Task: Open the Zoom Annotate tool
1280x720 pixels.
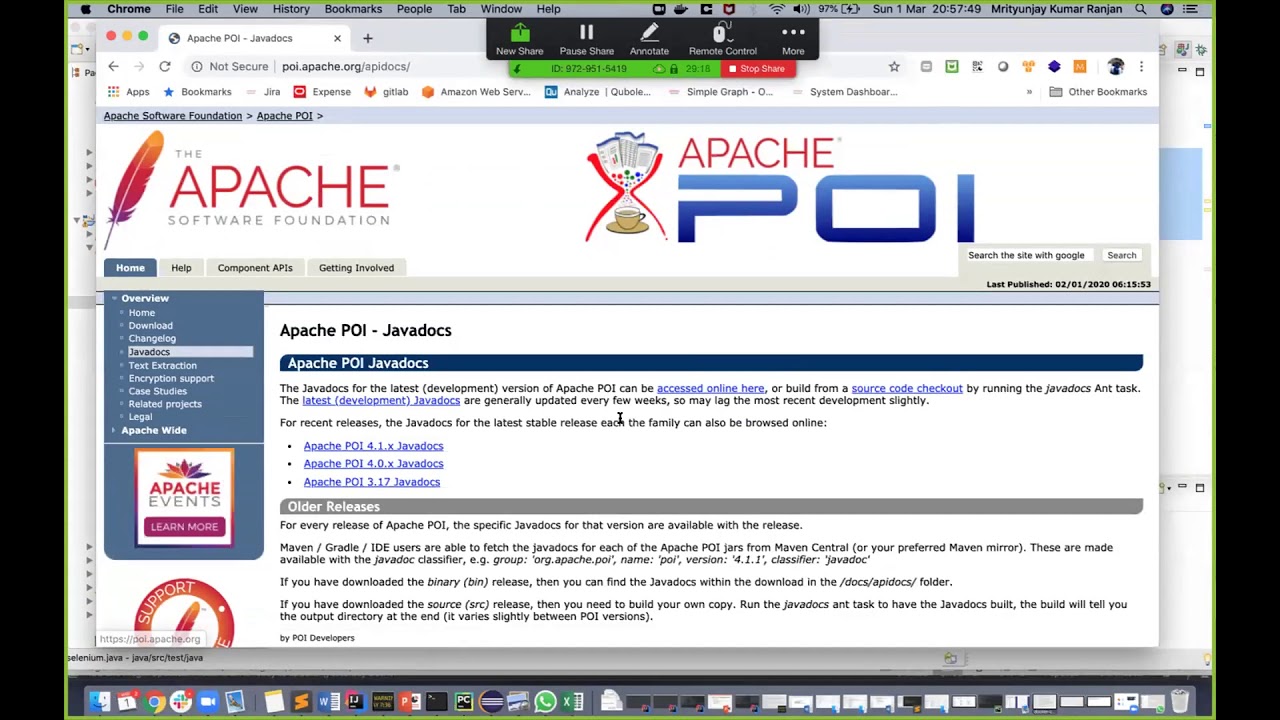Action: [x=649, y=34]
